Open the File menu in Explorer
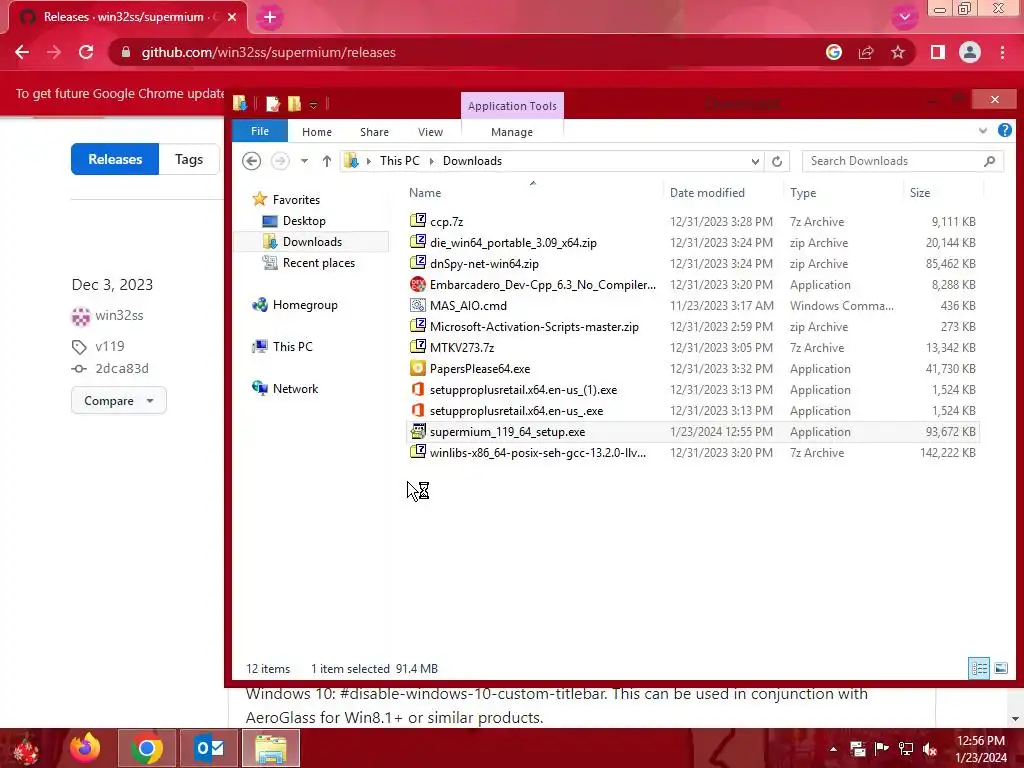Screen dimensions: 1024x768 260,131
